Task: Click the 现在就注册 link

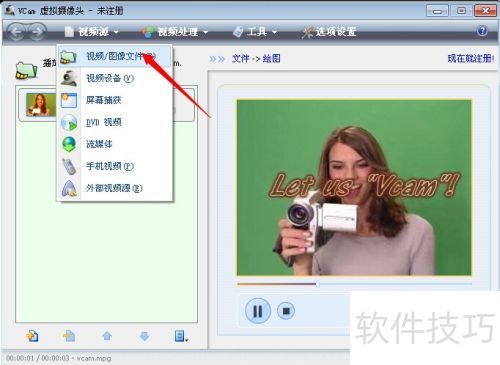Action: (471, 59)
